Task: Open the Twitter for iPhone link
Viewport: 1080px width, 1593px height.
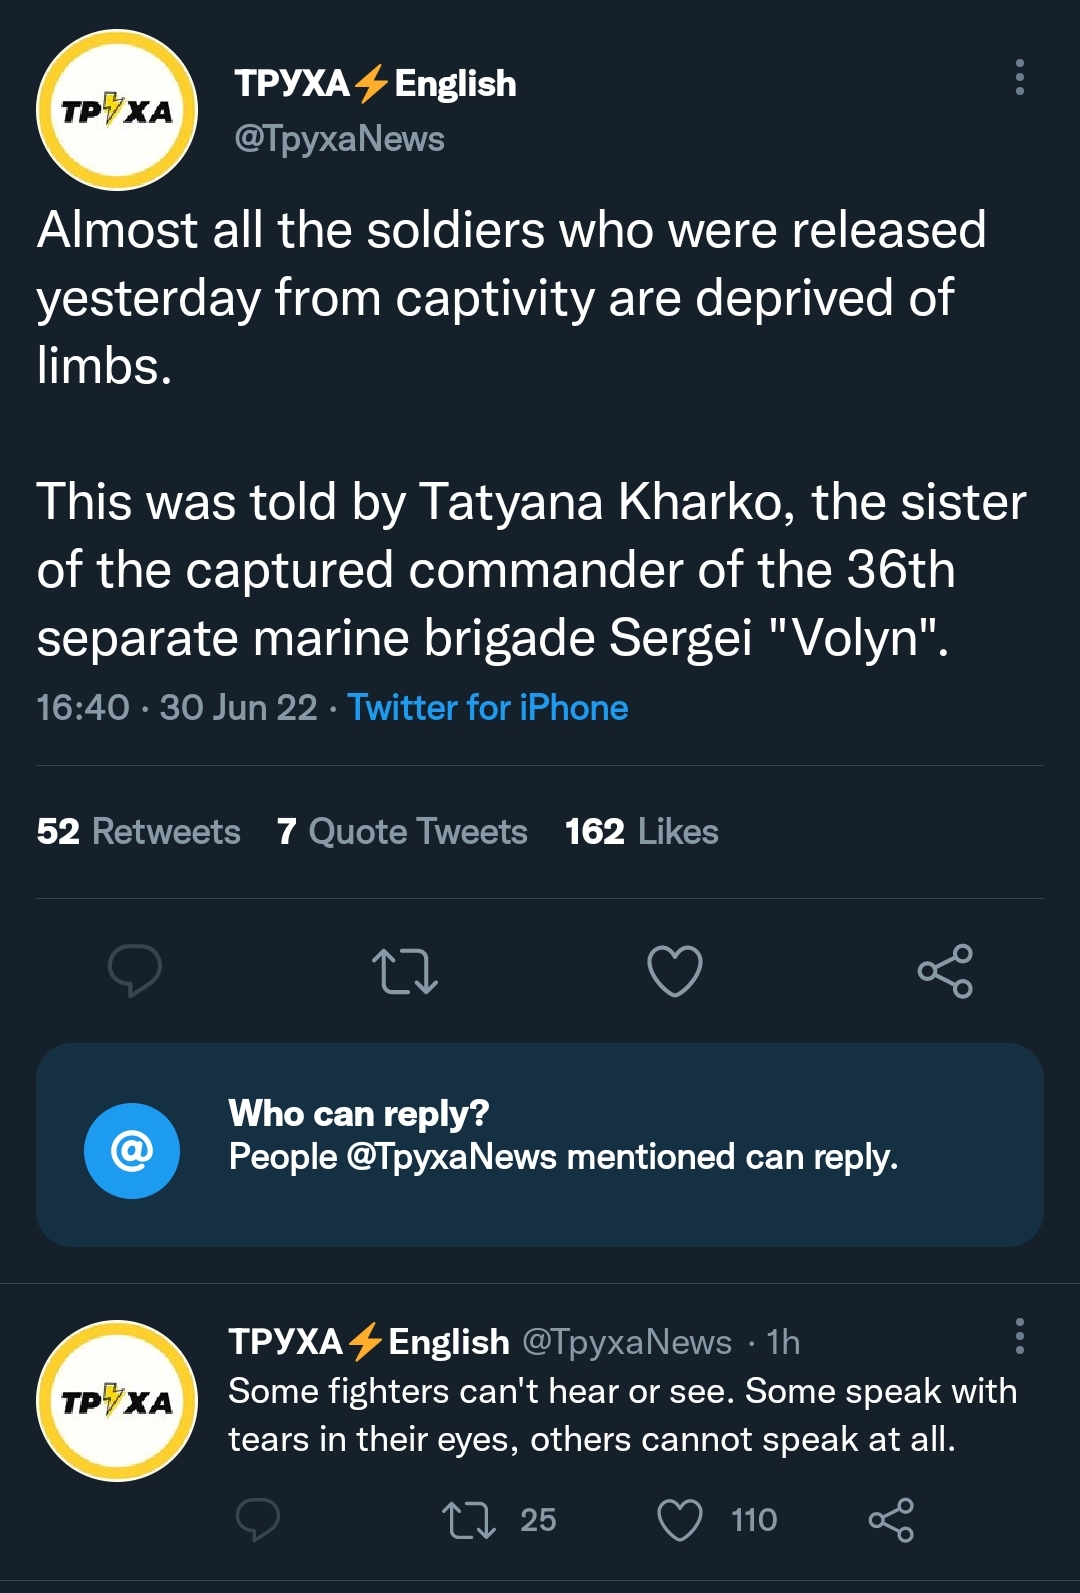Action: click(x=487, y=708)
